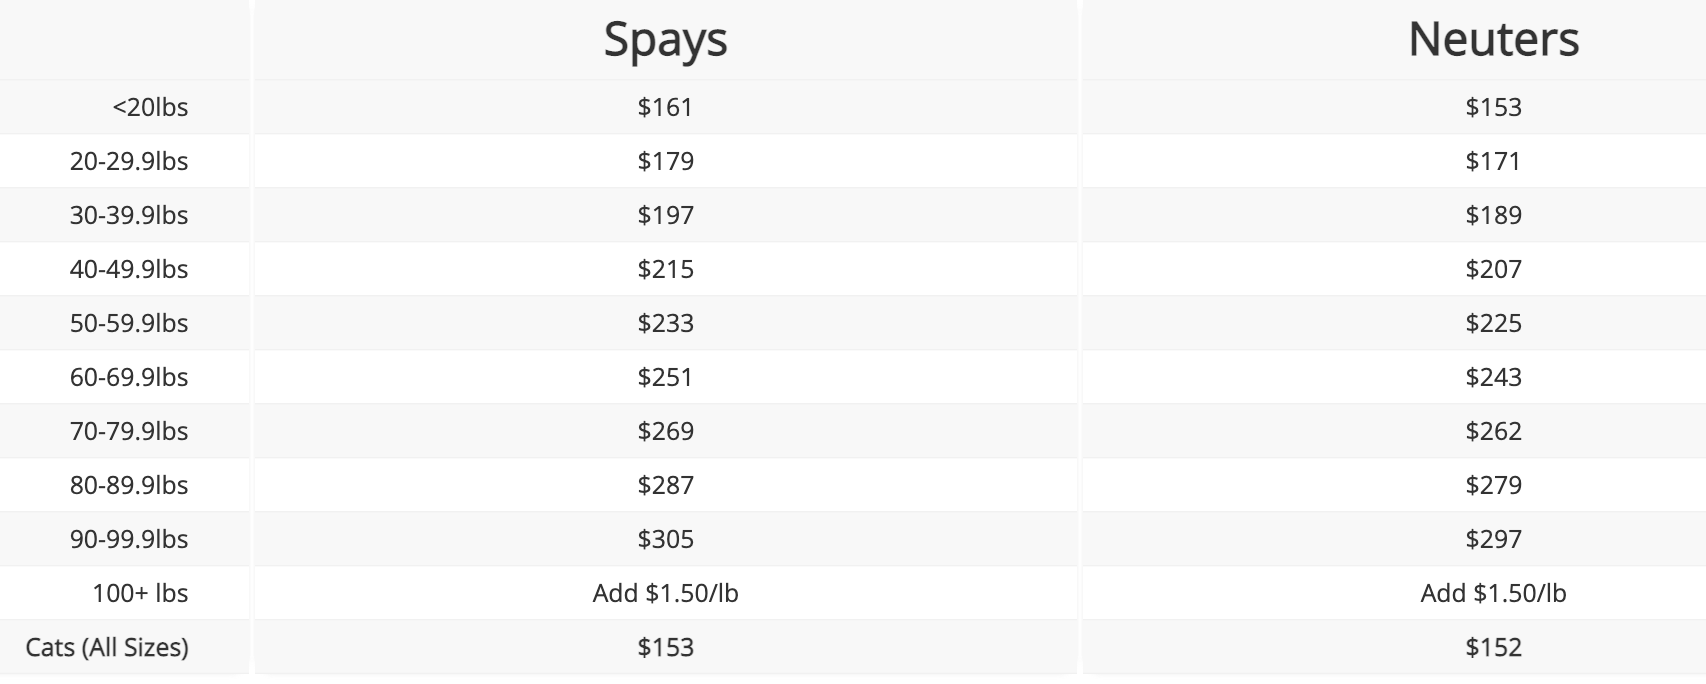The width and height of the screenshot is (1706, 684).
Task: Click Add $1.50/lb in Spays column
Action: coord(665,593)
